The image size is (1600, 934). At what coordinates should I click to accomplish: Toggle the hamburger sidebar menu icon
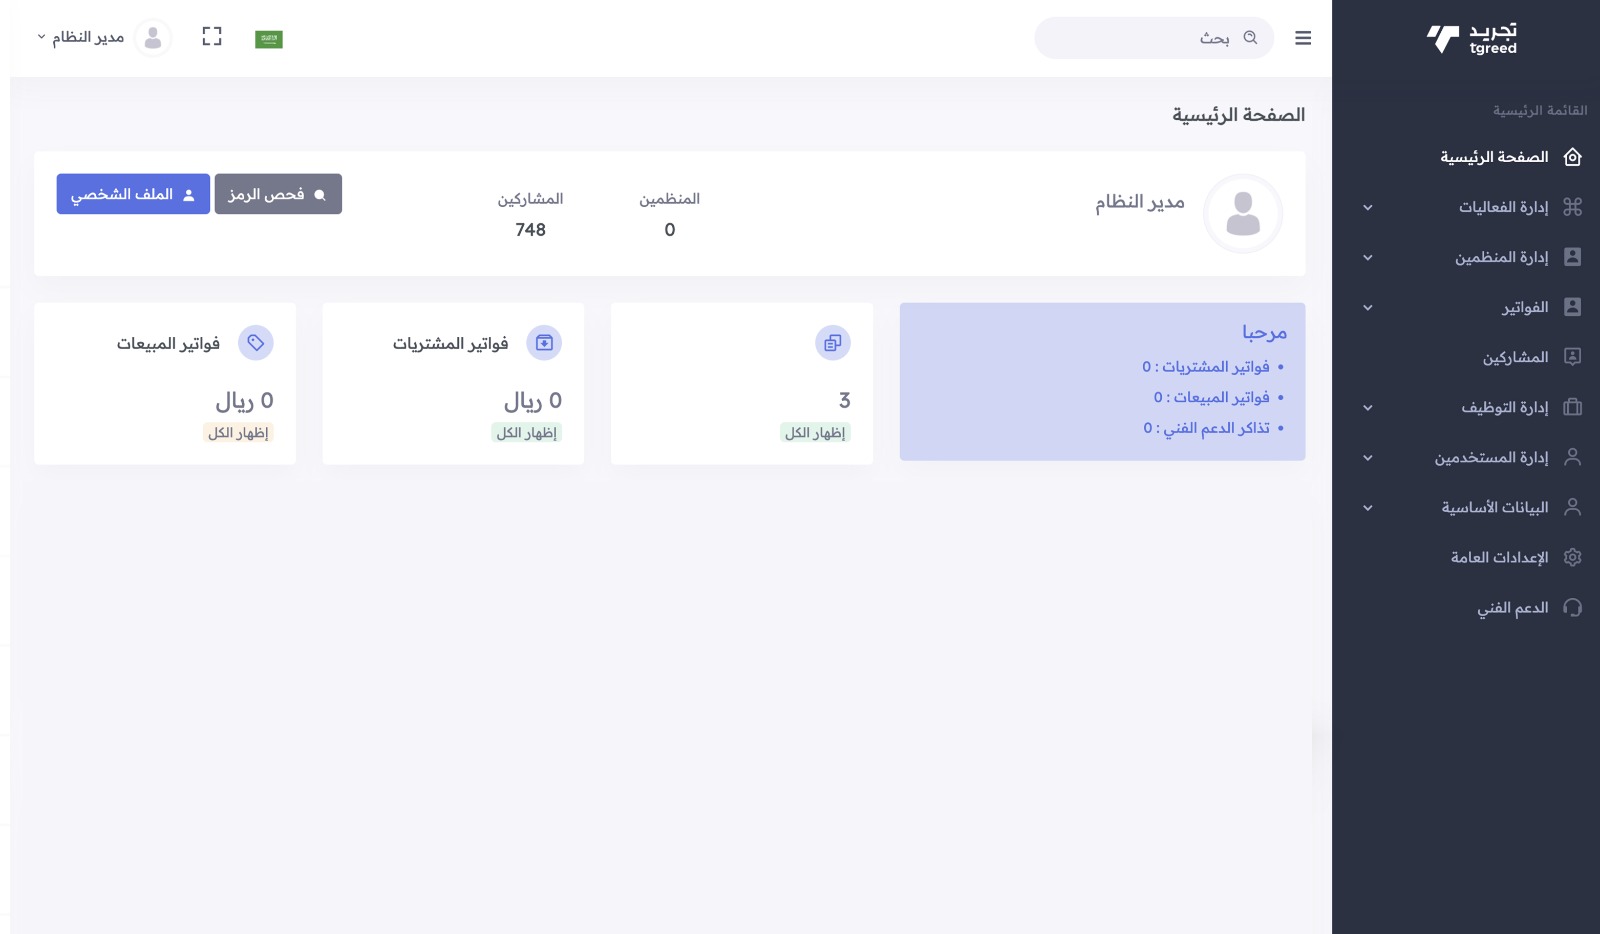[1302, 38]
